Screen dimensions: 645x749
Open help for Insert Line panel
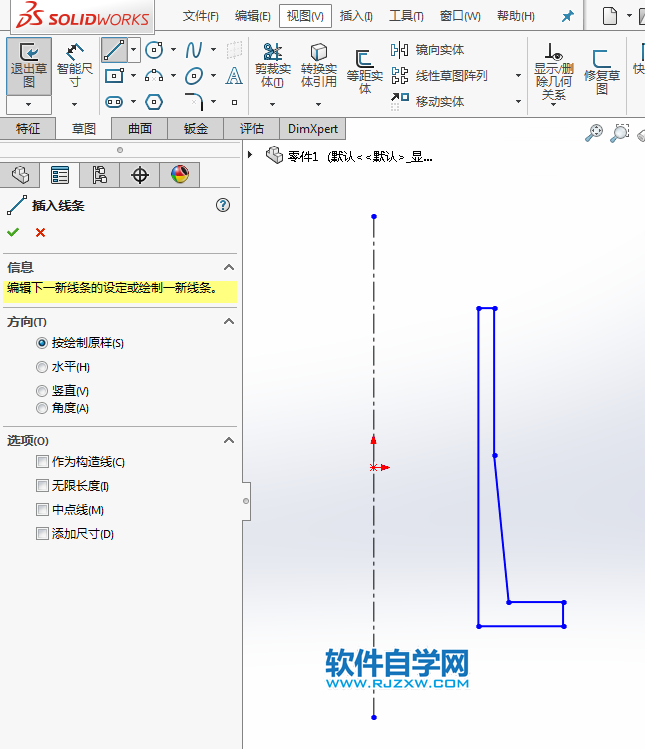pyautogui.click(x=223, y=205)
